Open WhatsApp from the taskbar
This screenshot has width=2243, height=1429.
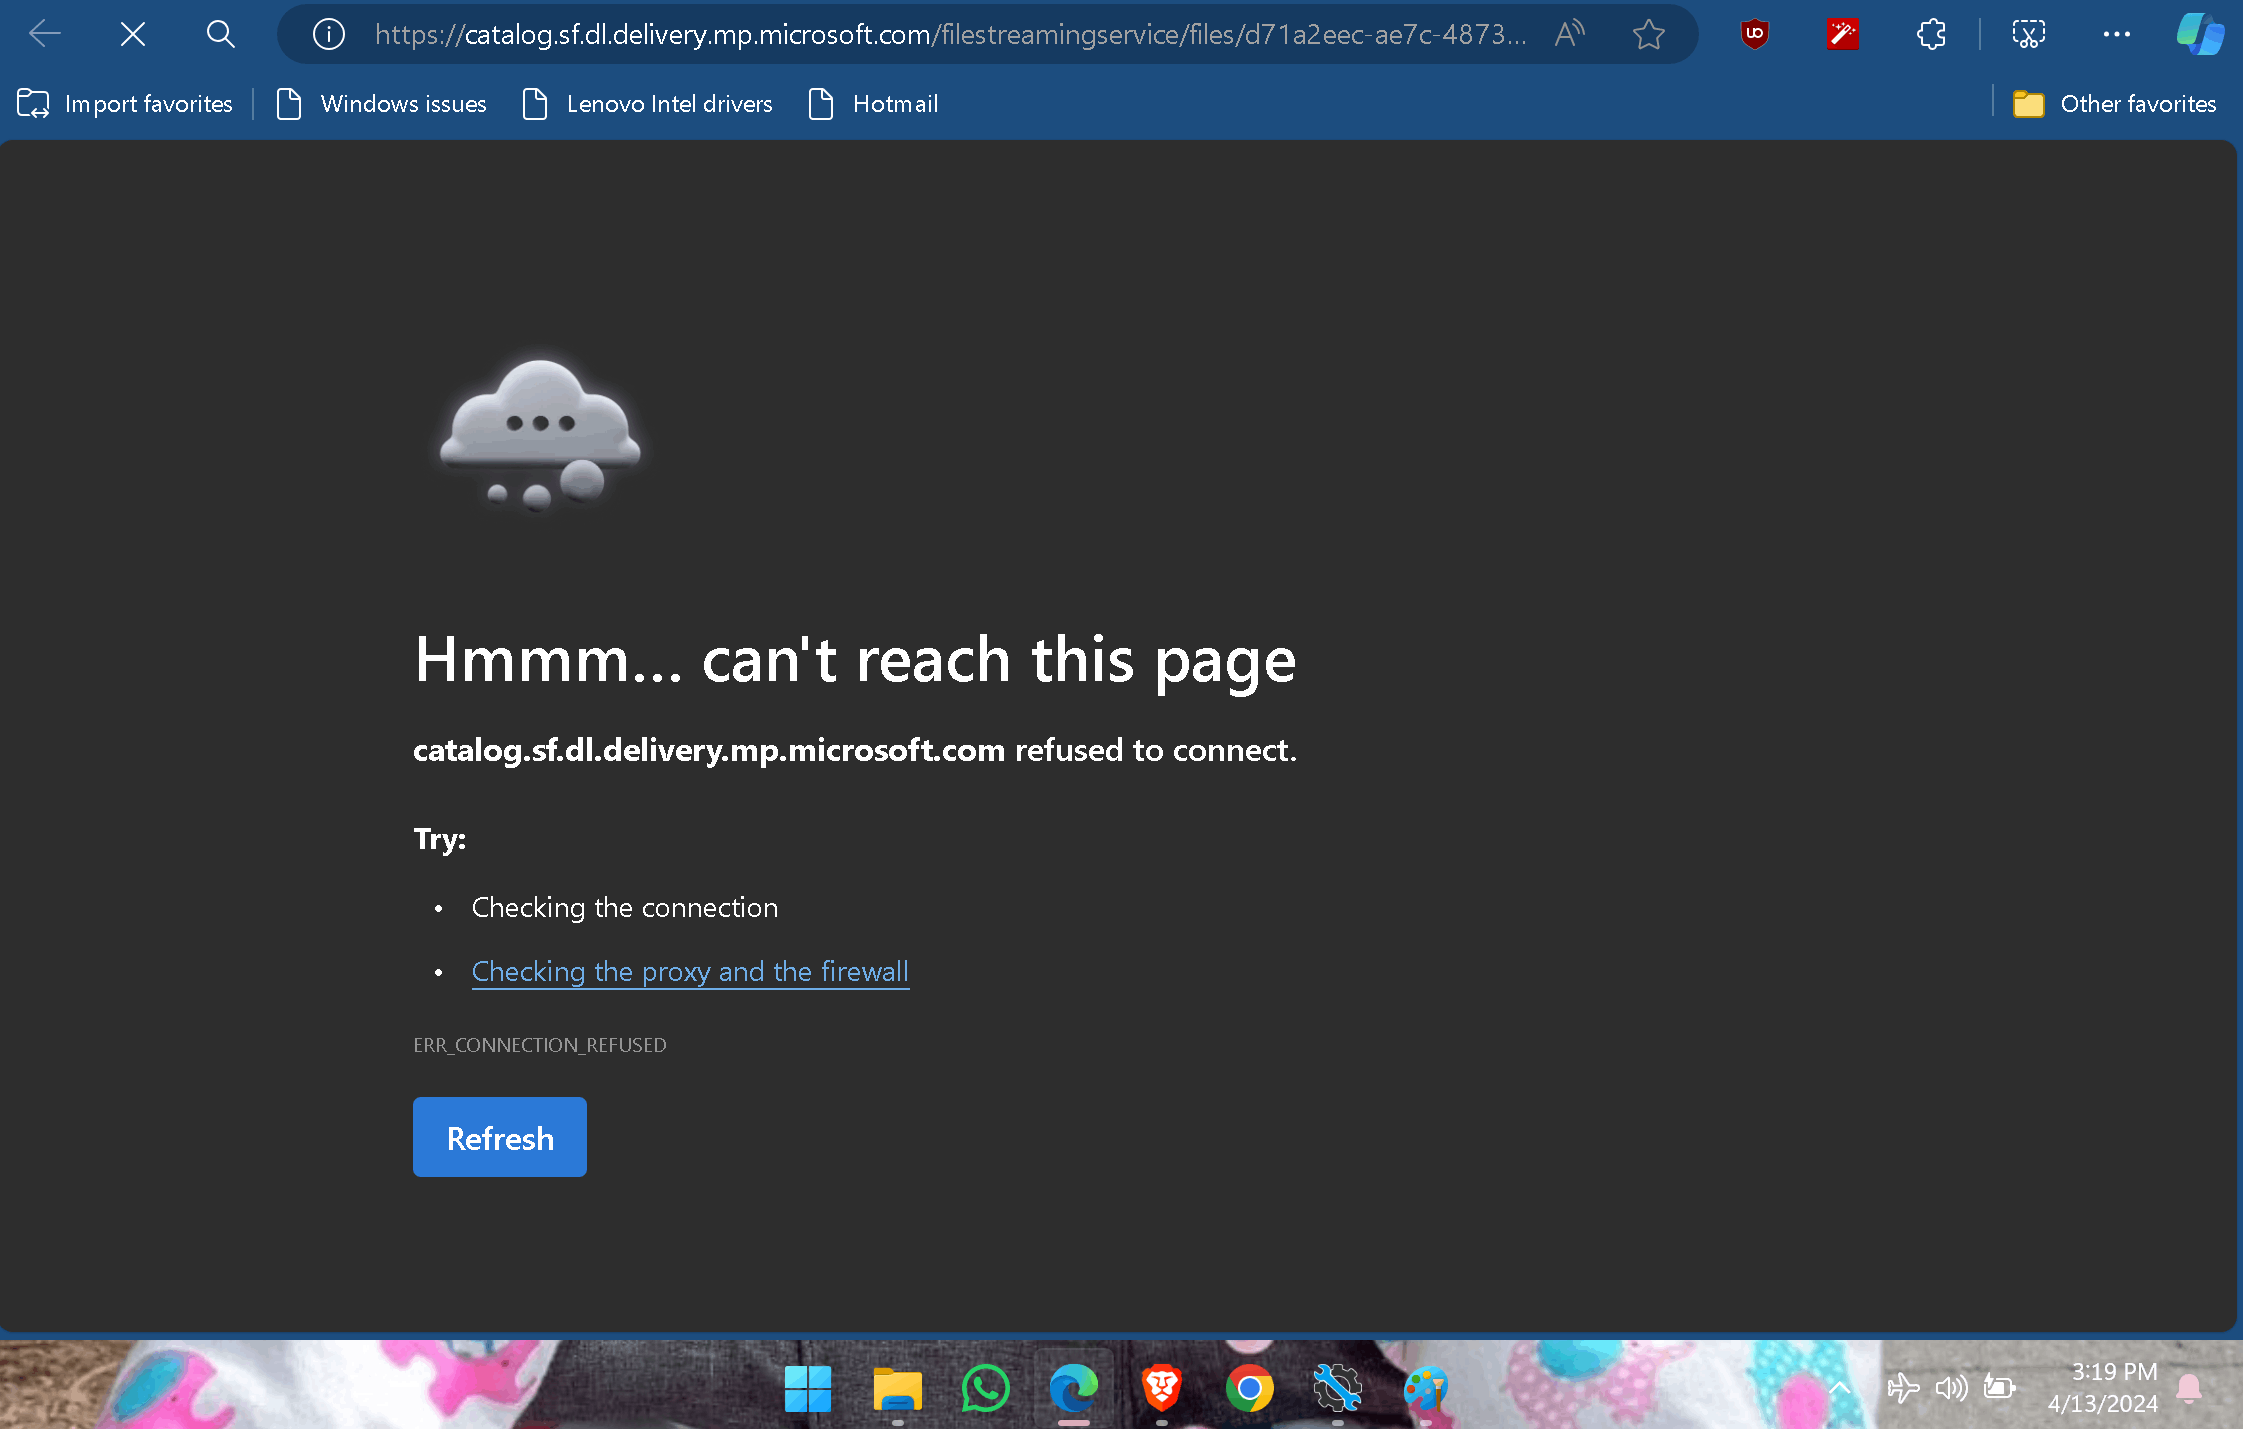[985, 1388]
